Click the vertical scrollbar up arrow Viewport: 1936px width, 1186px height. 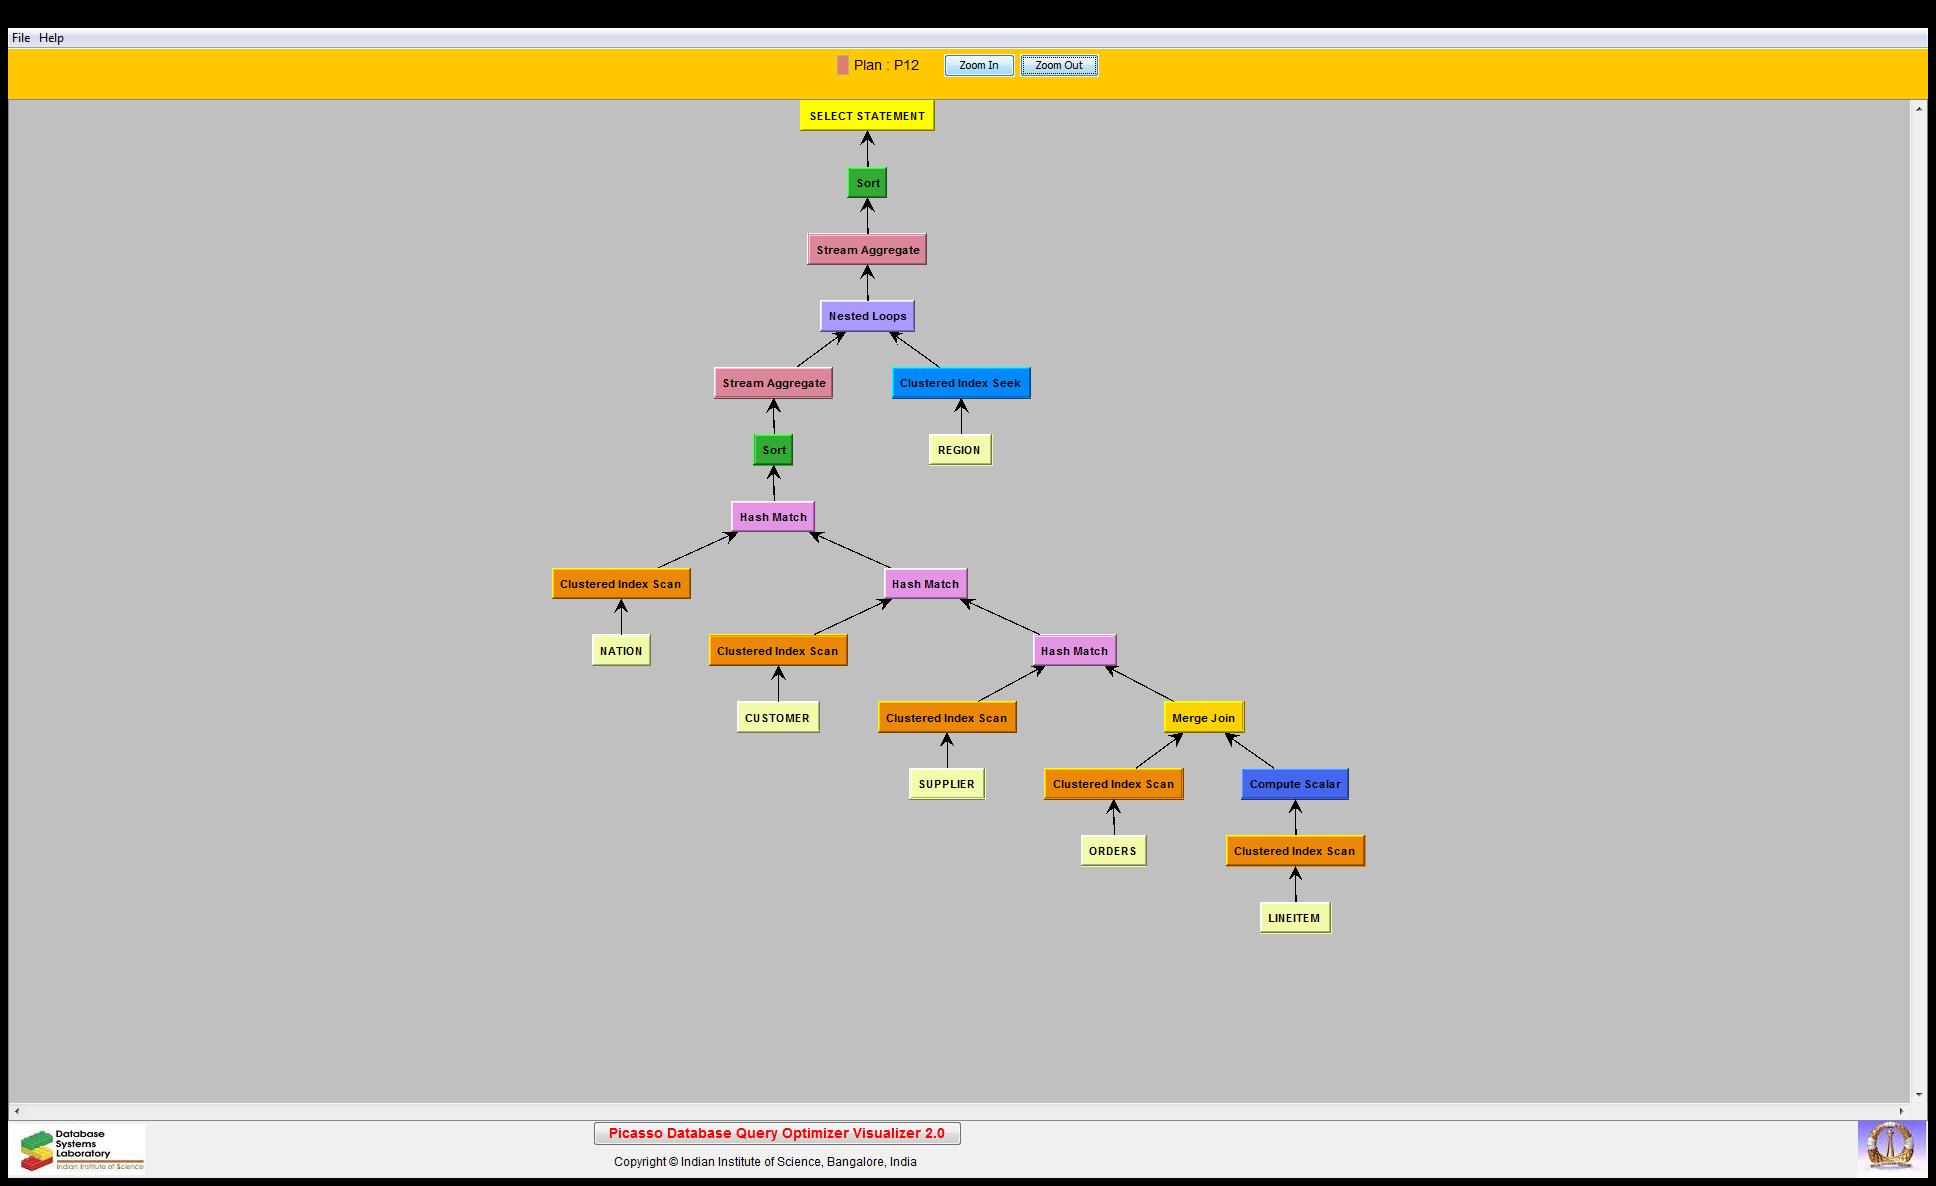pos(1918,108)
